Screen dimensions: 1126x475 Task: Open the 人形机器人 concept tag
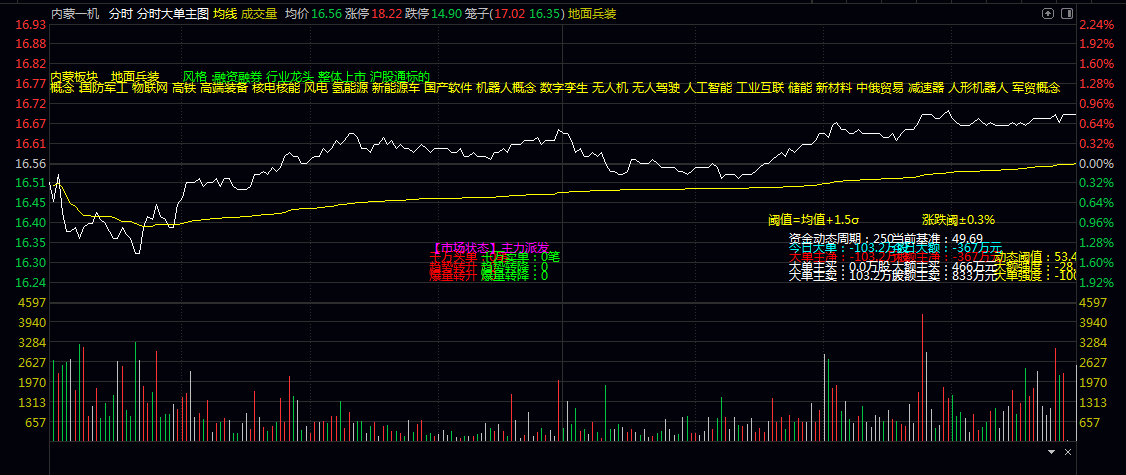tap(979, 88)
